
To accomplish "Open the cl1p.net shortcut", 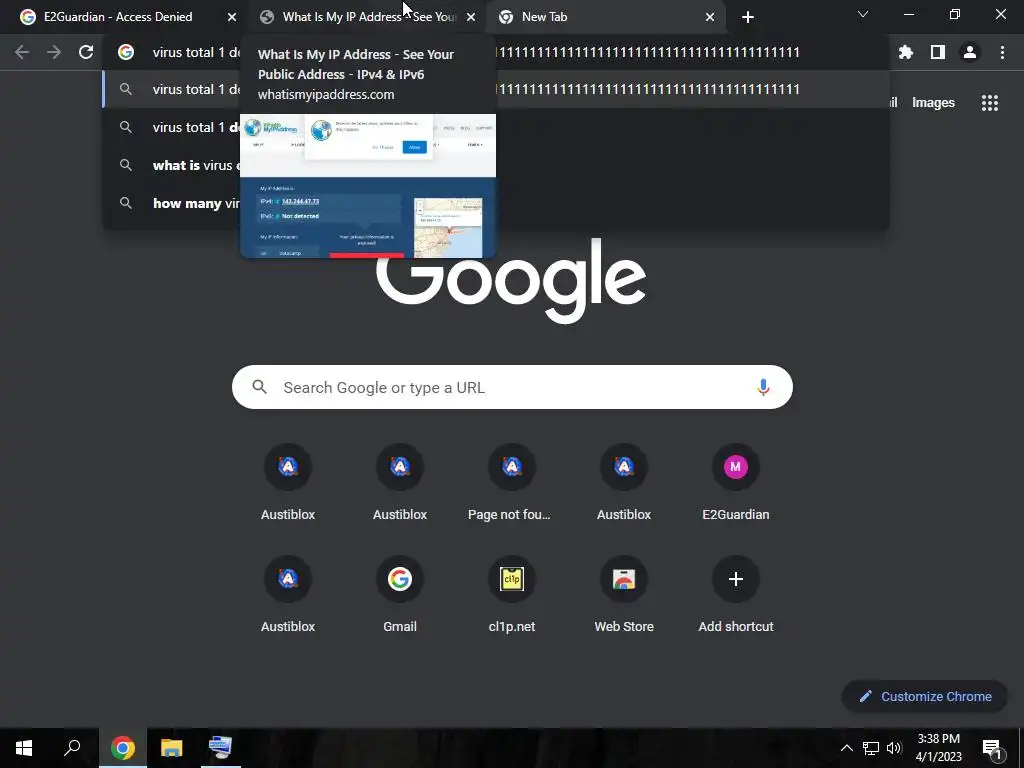I will coord(512,595).
